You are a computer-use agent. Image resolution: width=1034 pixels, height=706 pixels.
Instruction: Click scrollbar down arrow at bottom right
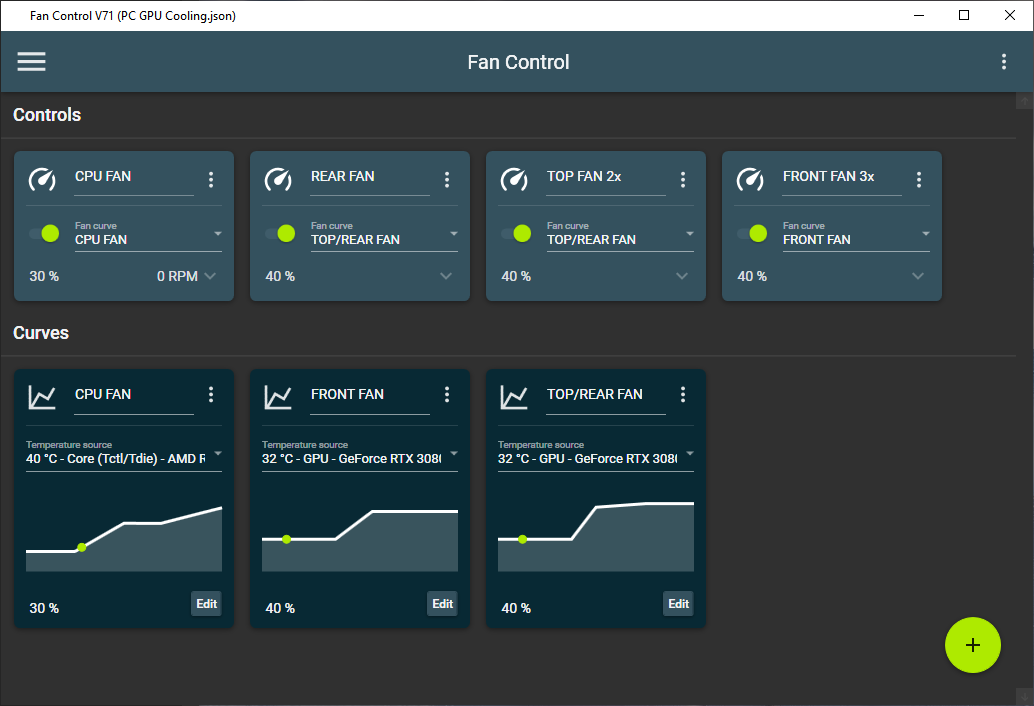click(1024, 697)
